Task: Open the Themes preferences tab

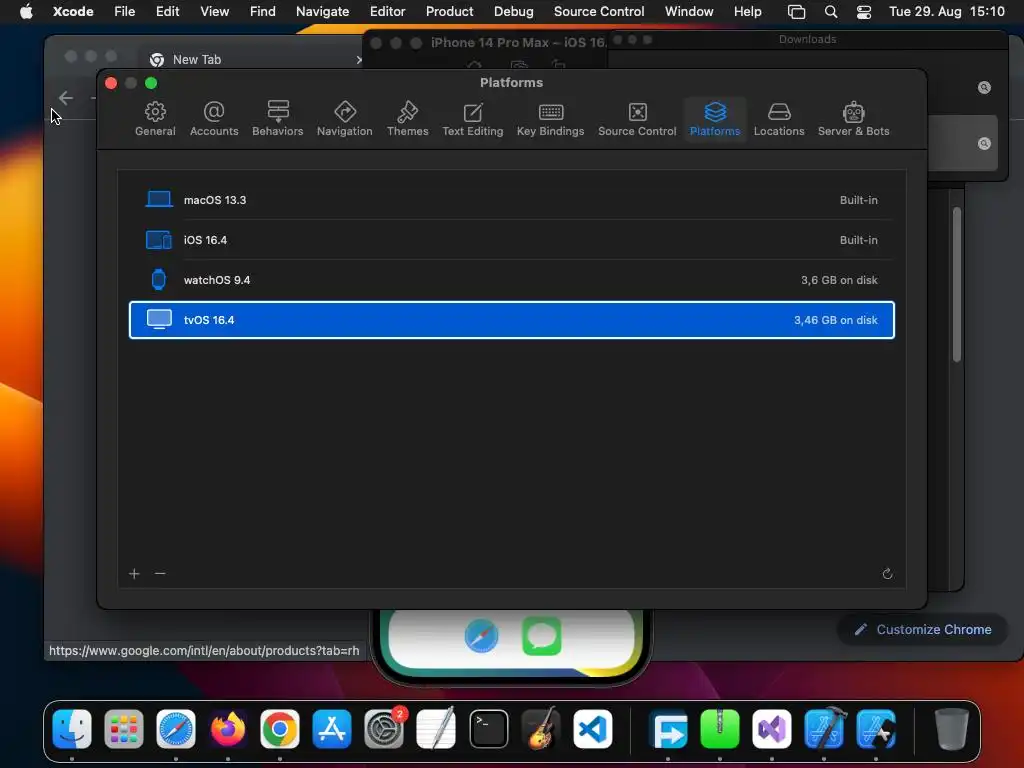Action: (x=408, y=119)
